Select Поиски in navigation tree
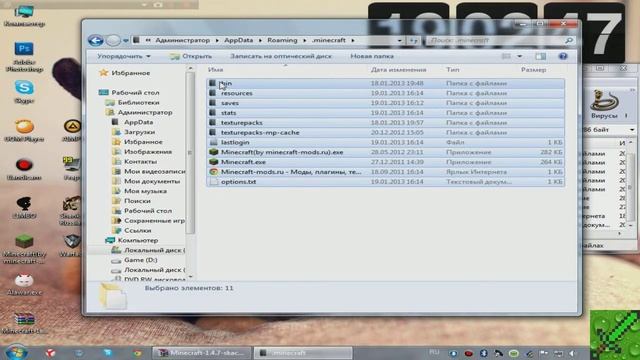 (x=137, y=200)
